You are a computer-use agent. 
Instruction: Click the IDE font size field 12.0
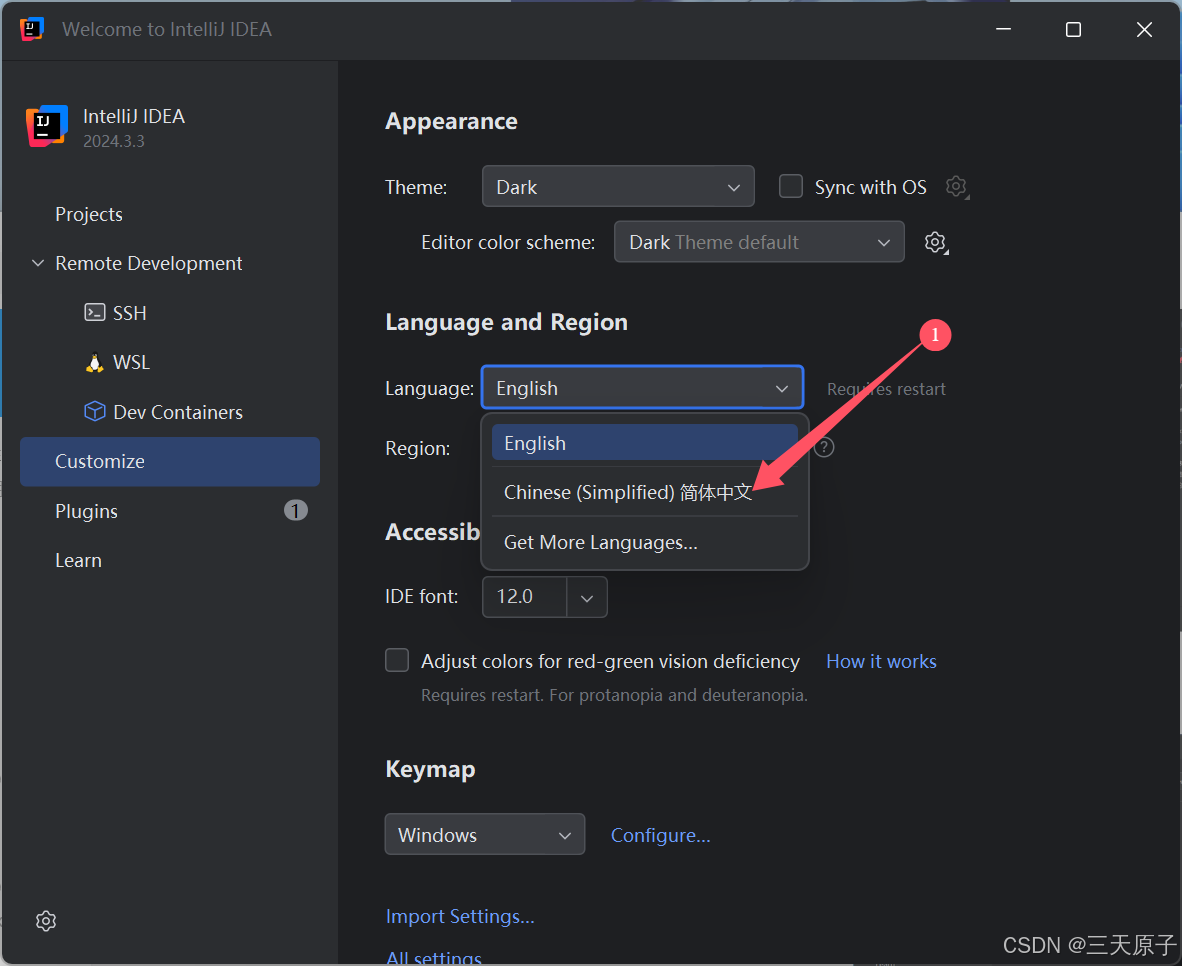[x=525, y=597]
